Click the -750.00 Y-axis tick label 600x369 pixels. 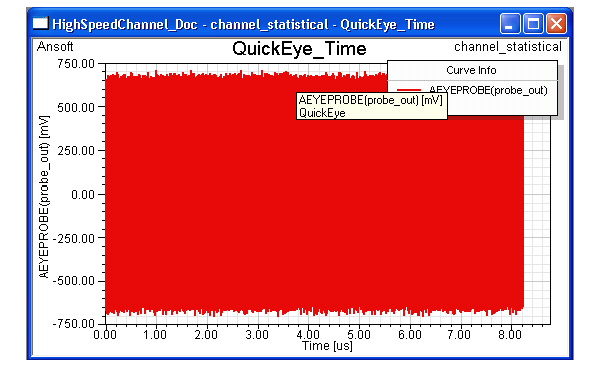(x=73, y=324)
